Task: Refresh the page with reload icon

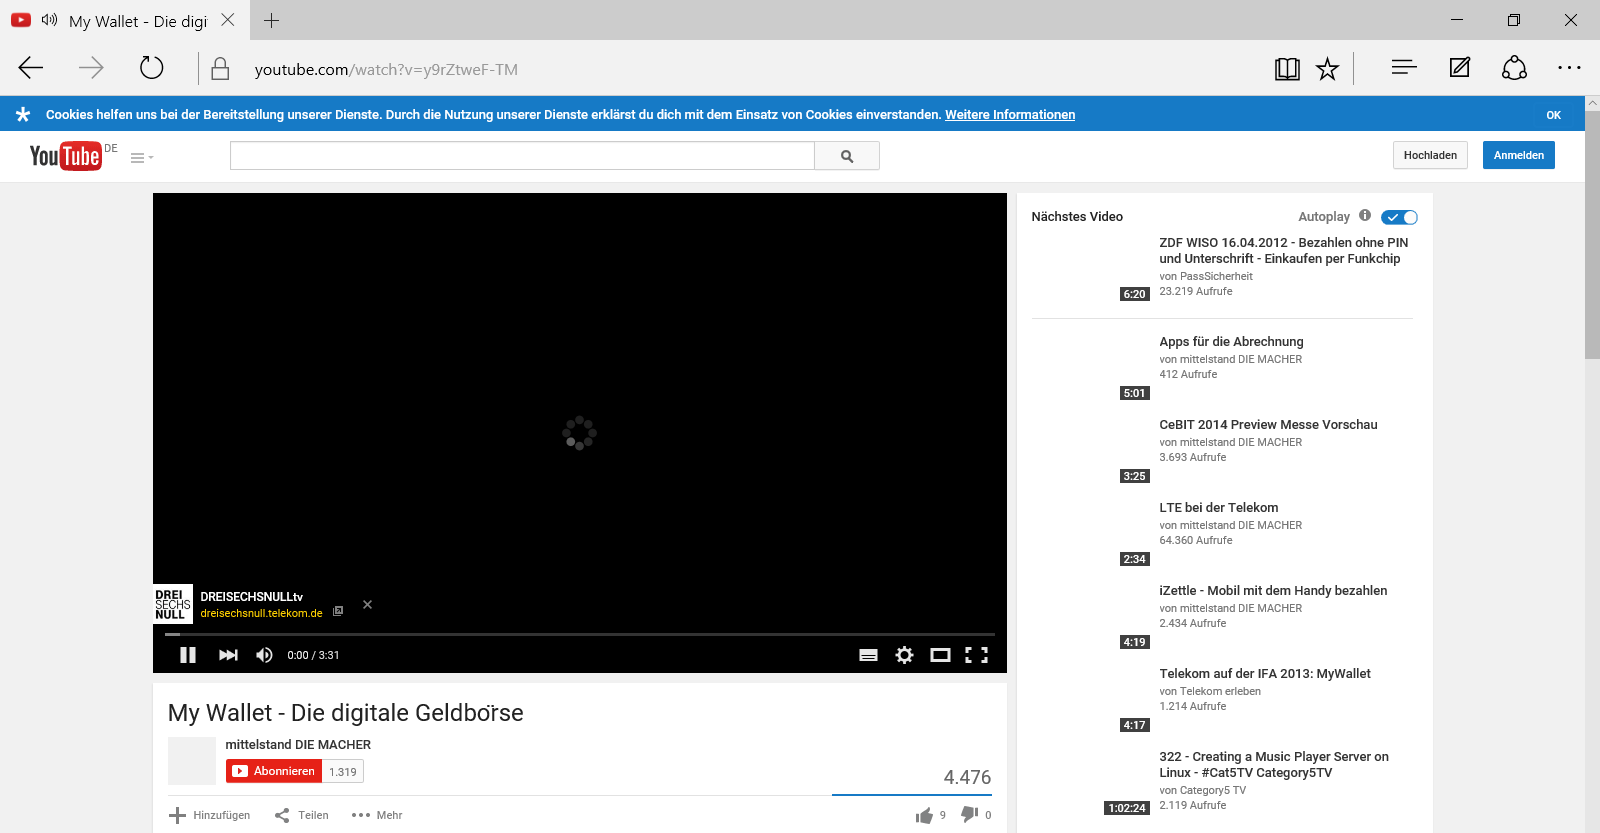Action: tap(151, 68)
